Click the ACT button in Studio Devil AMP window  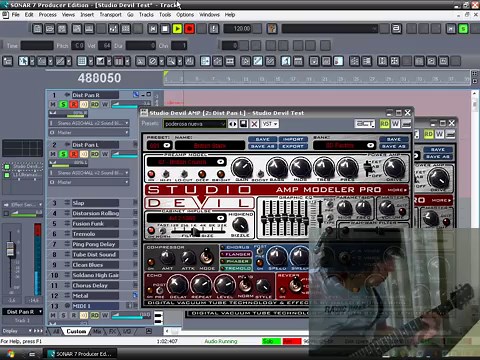(x=365, y=124)
